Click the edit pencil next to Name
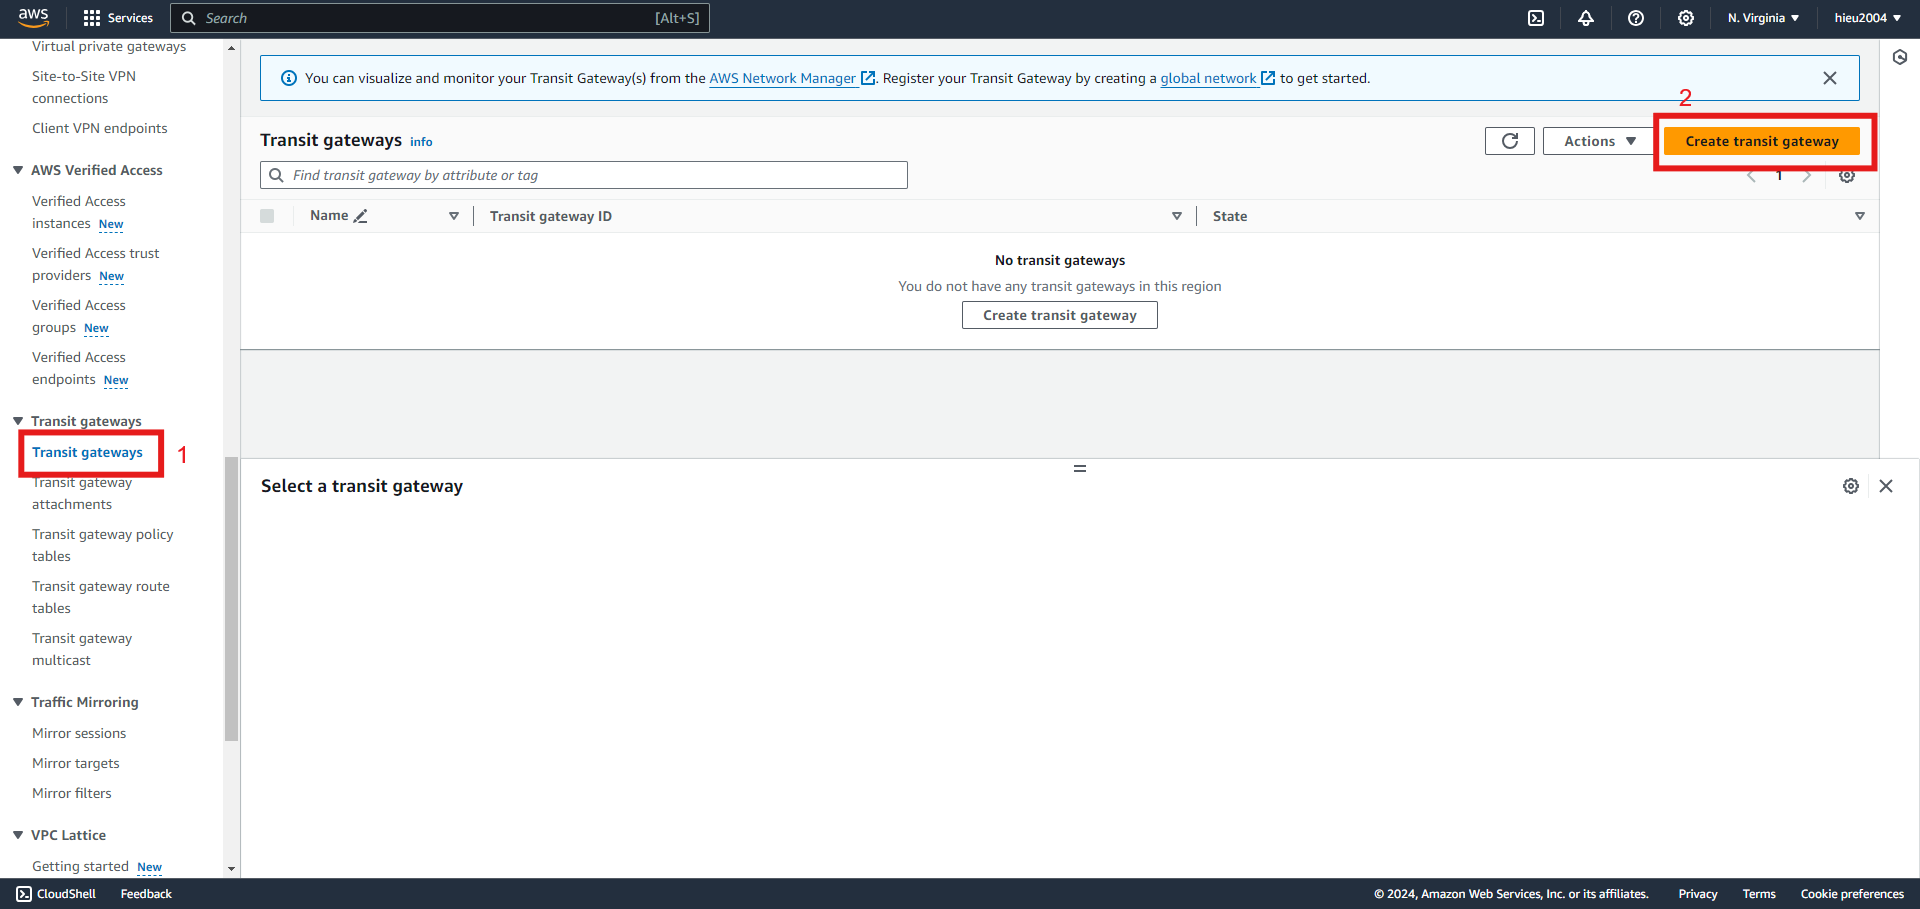 361,216
